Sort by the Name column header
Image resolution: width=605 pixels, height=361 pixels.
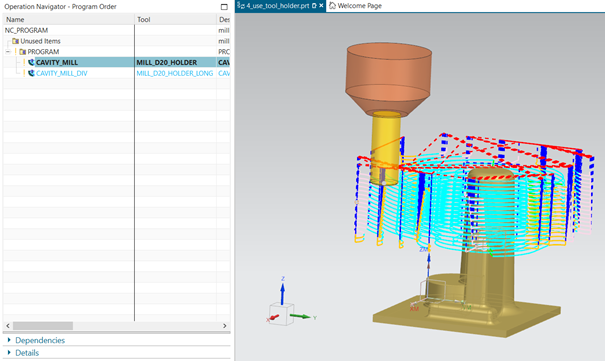[x=69, y=19]
